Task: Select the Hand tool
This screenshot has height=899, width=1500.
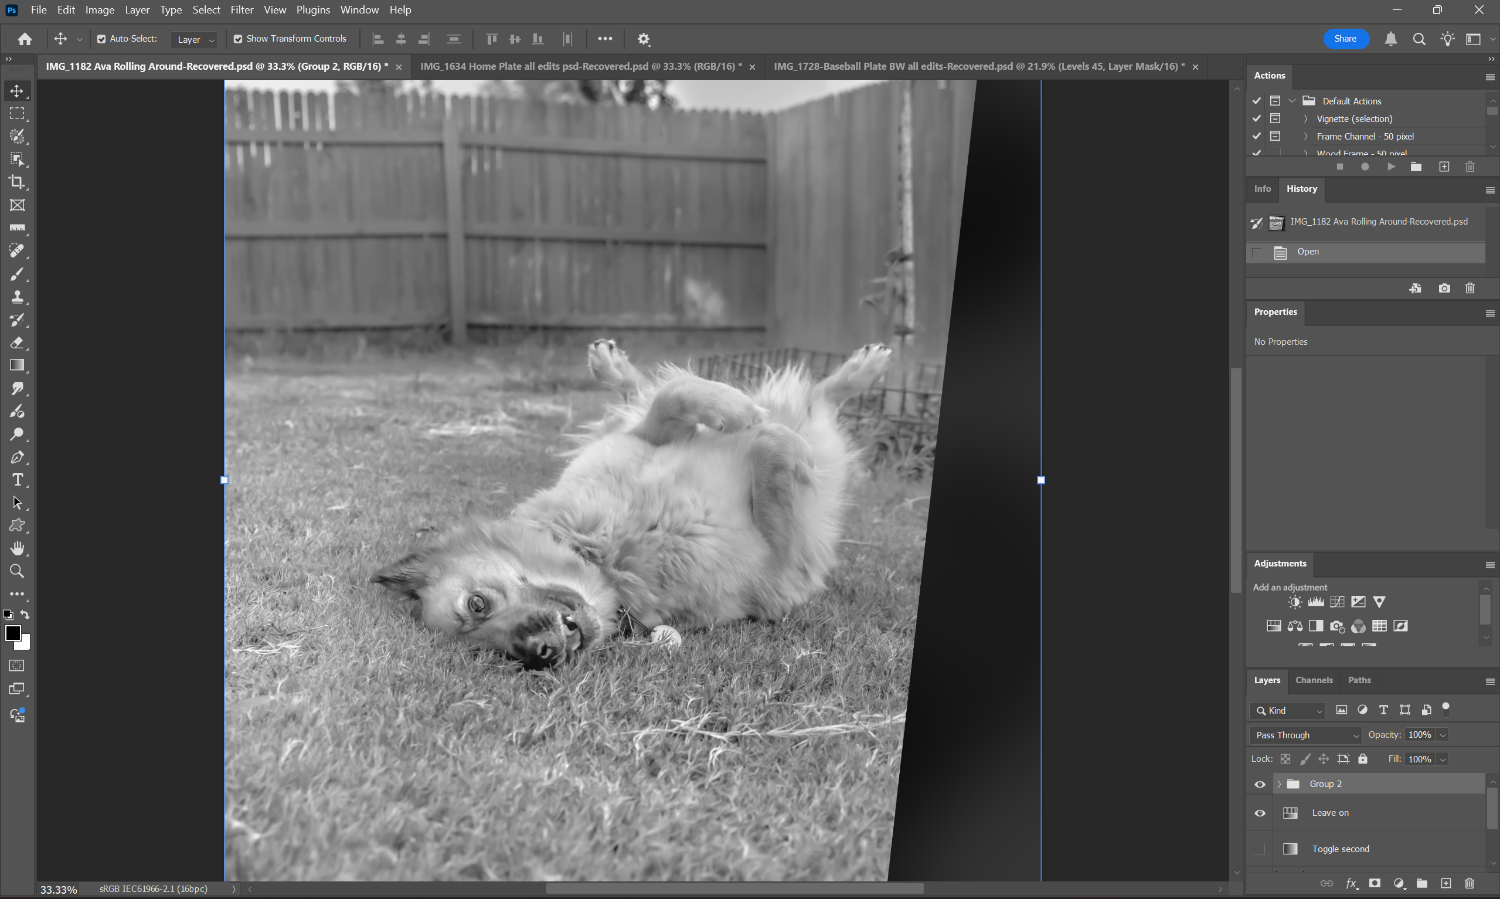Action: pos(17,548)
